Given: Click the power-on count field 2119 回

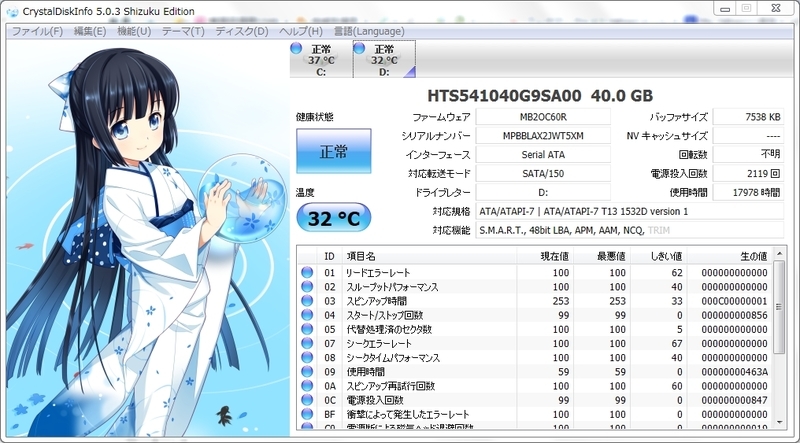Looking at the screenshot, I should (748, 174).
